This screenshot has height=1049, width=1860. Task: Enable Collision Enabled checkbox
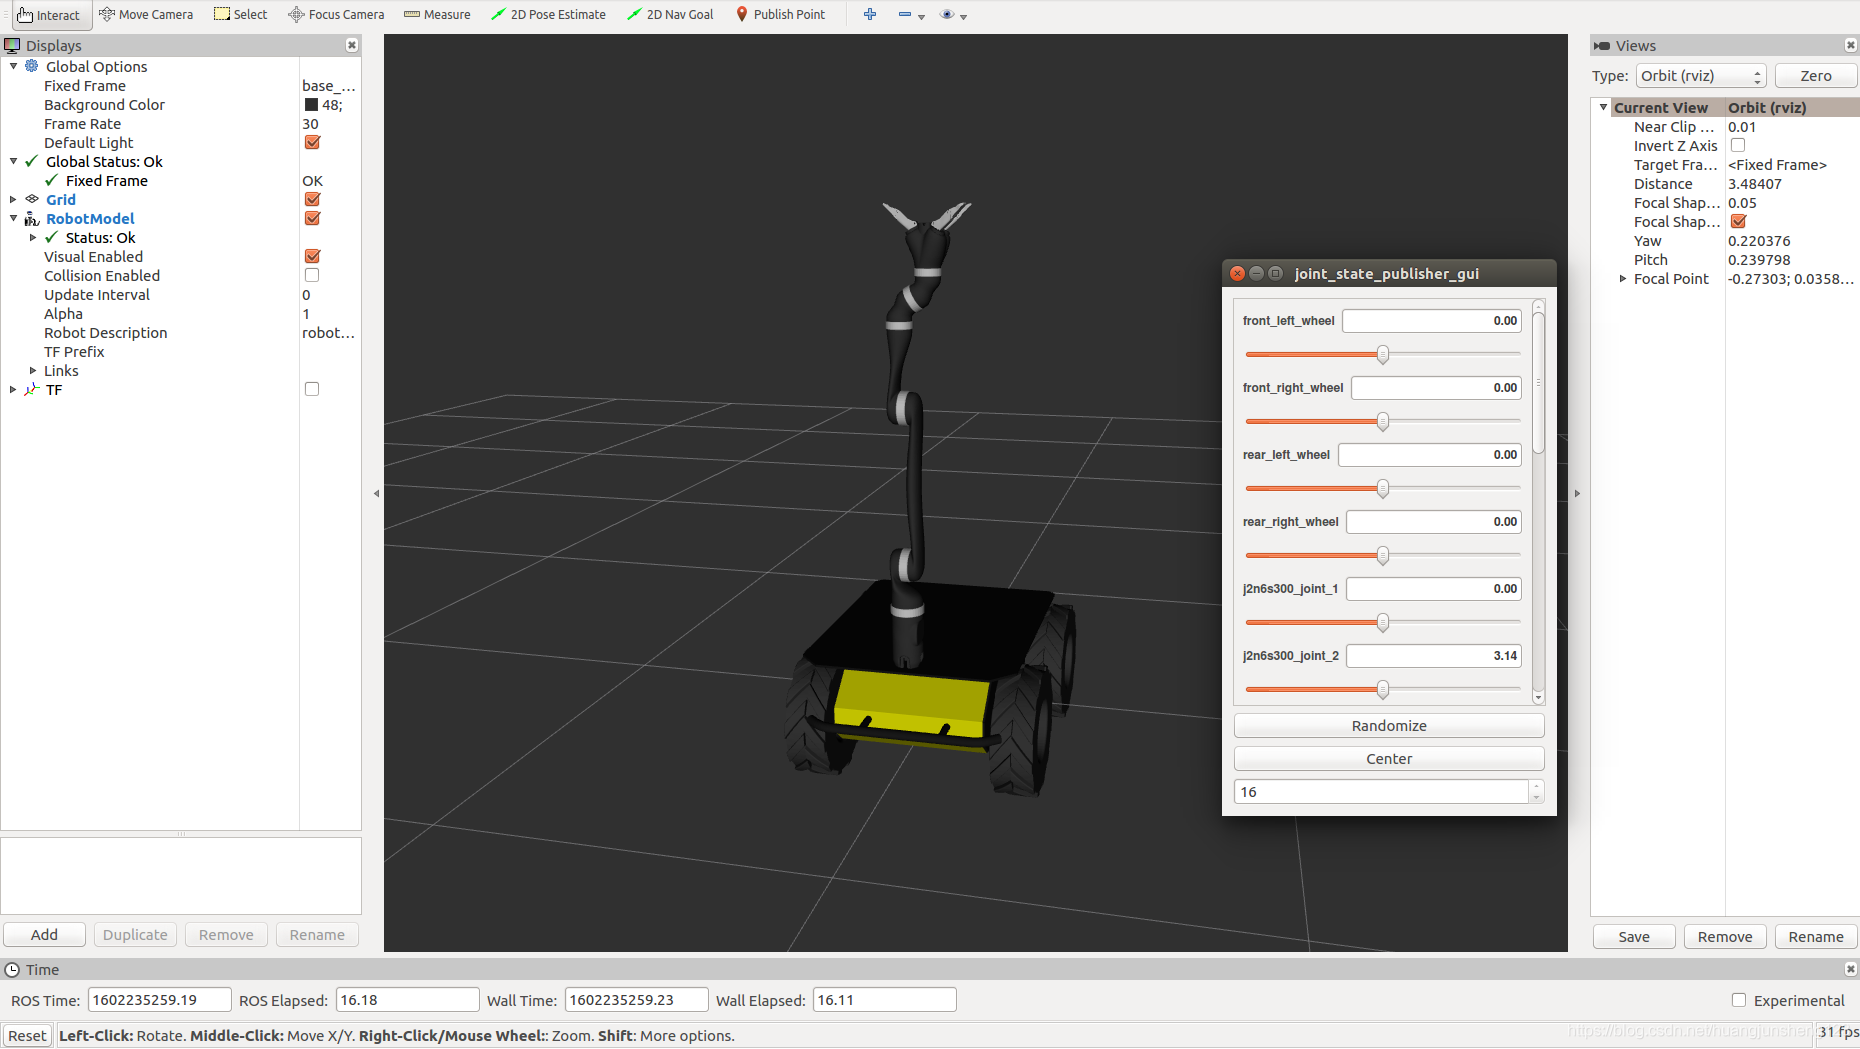[312, 275]
